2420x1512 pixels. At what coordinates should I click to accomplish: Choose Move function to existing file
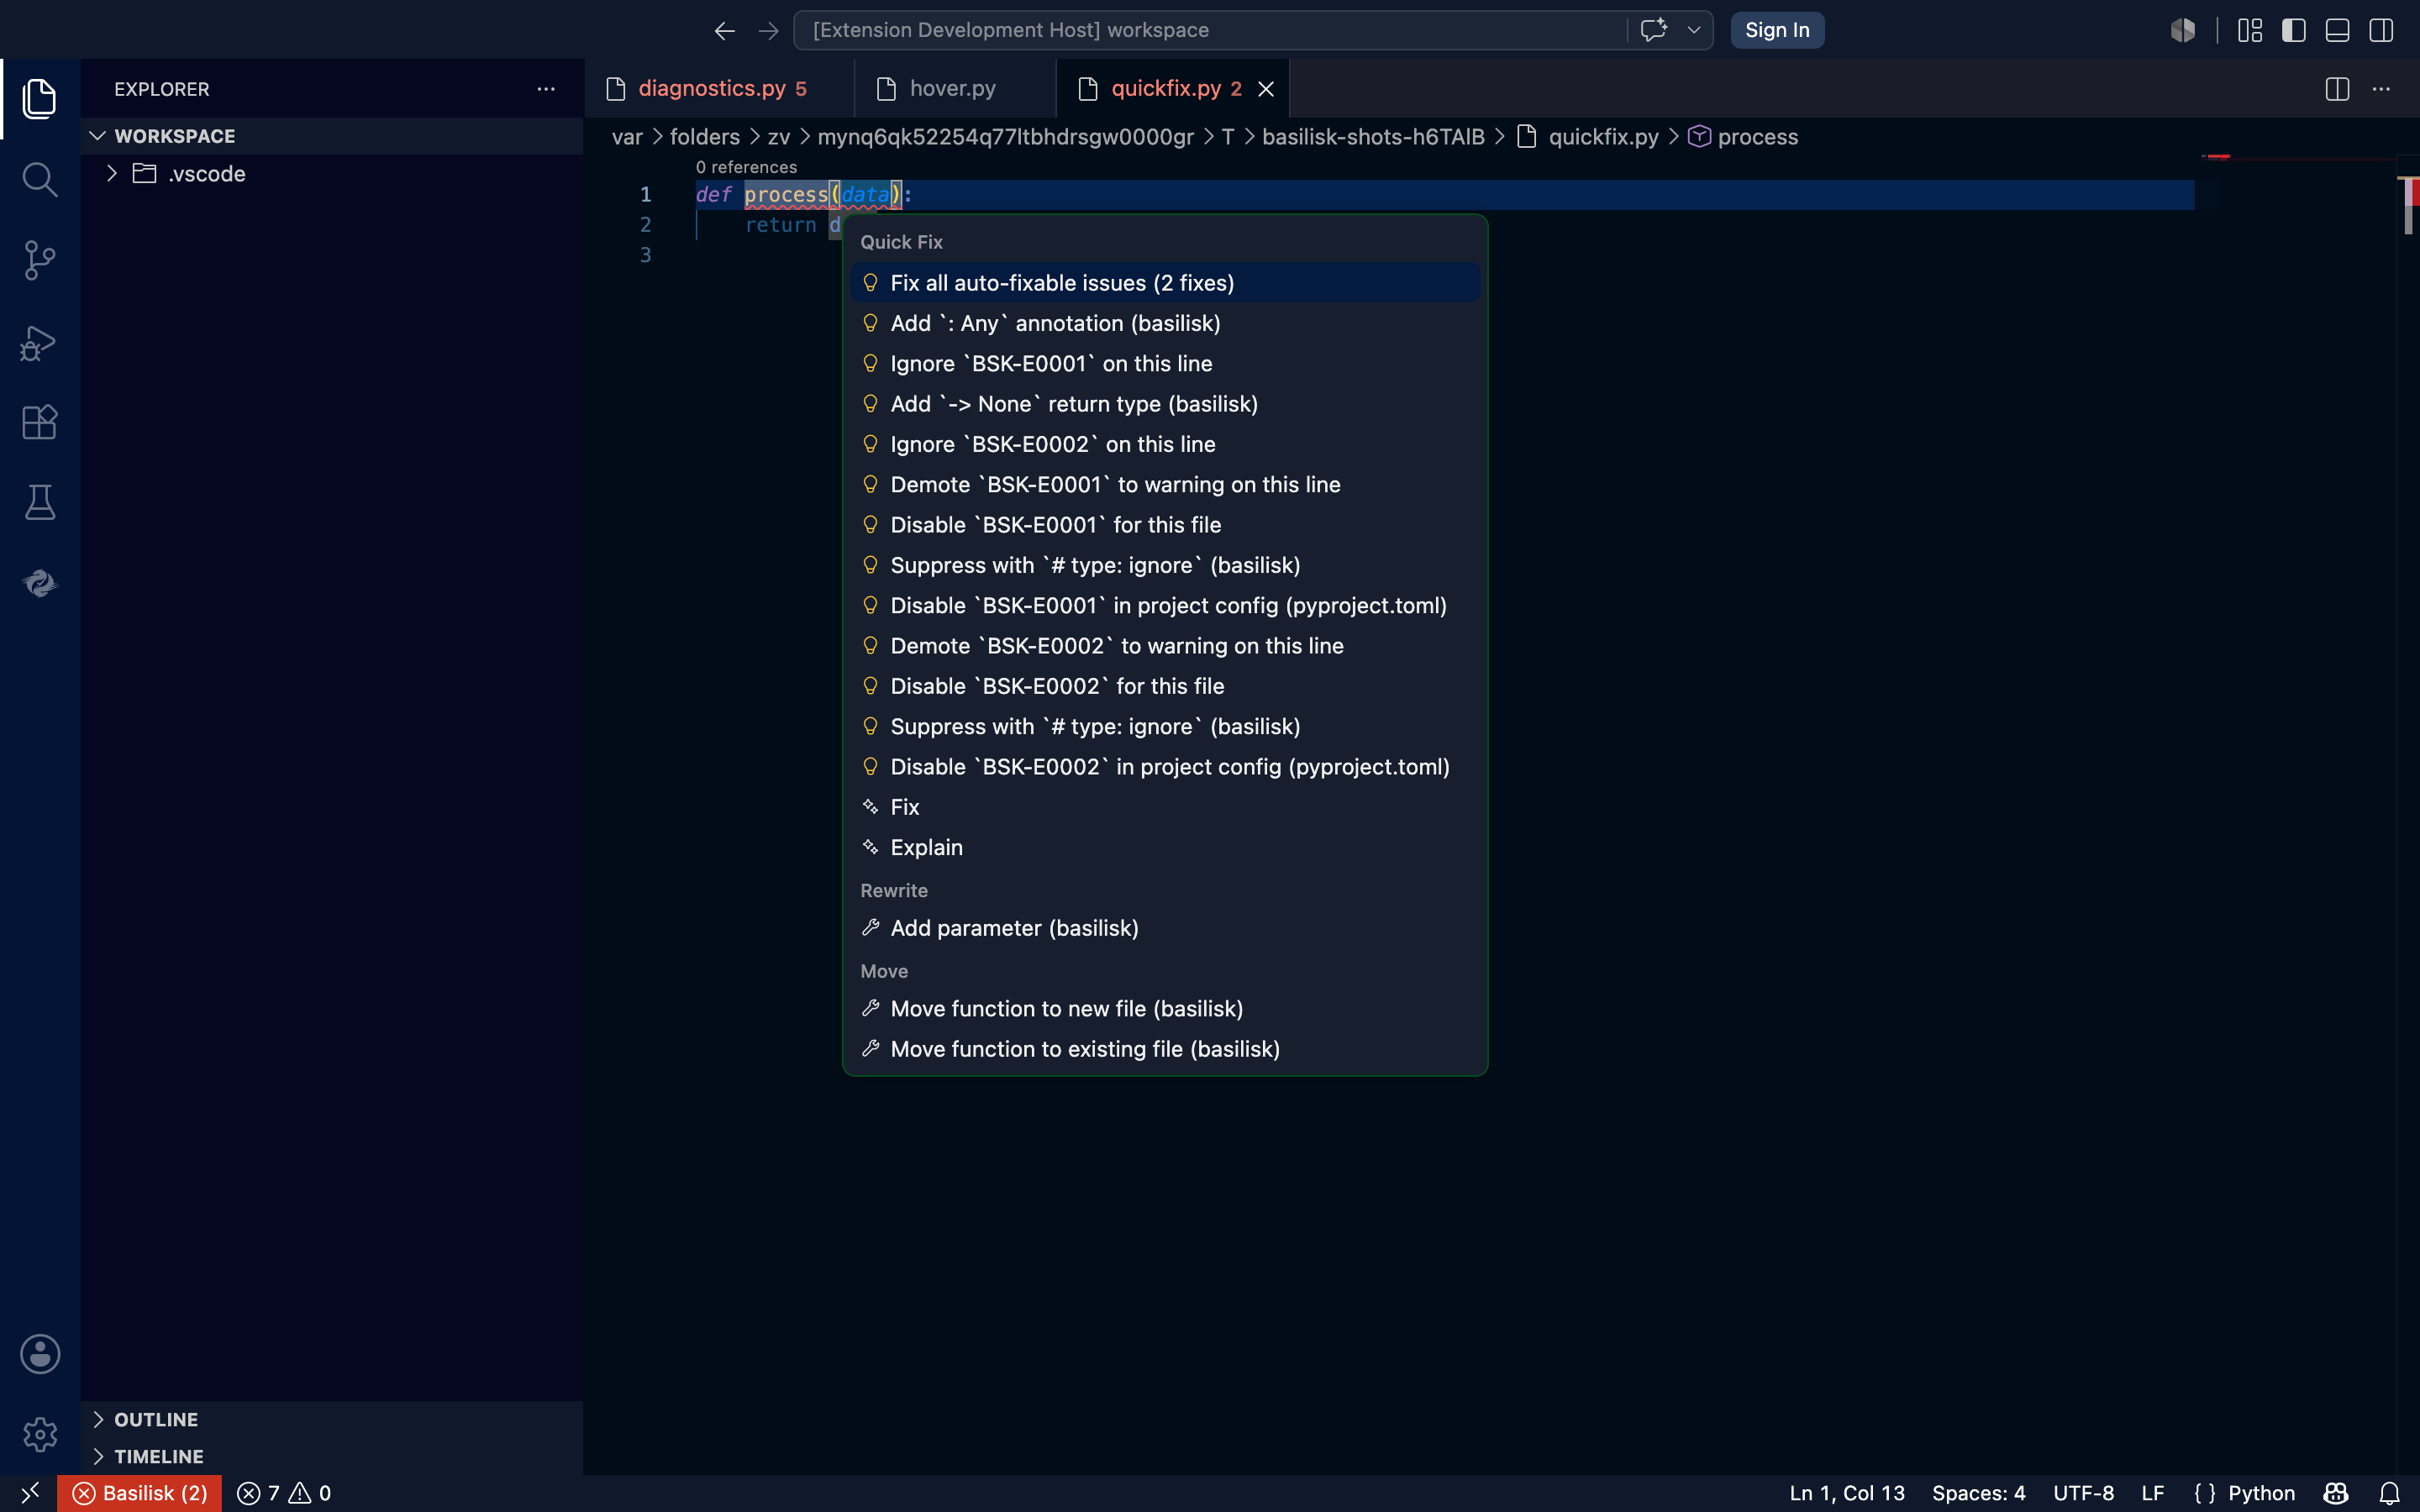coord(1165,1049)
